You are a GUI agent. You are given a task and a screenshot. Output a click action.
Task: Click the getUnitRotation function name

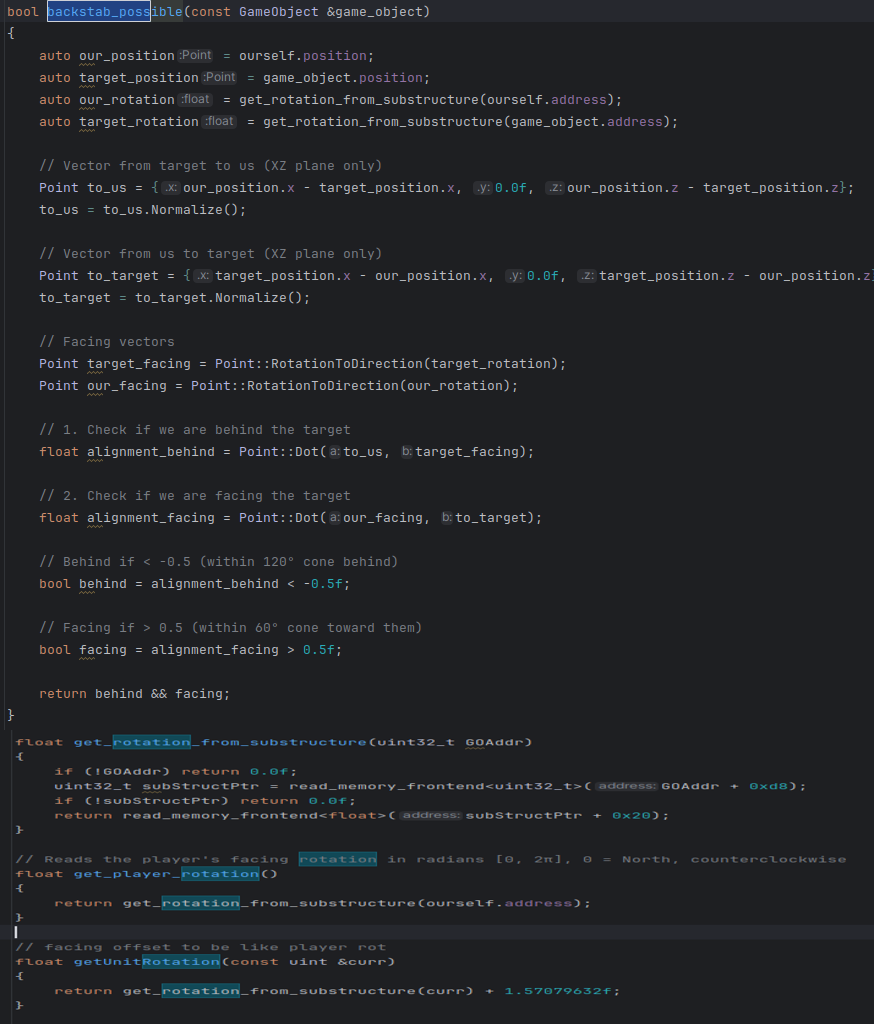147,961
